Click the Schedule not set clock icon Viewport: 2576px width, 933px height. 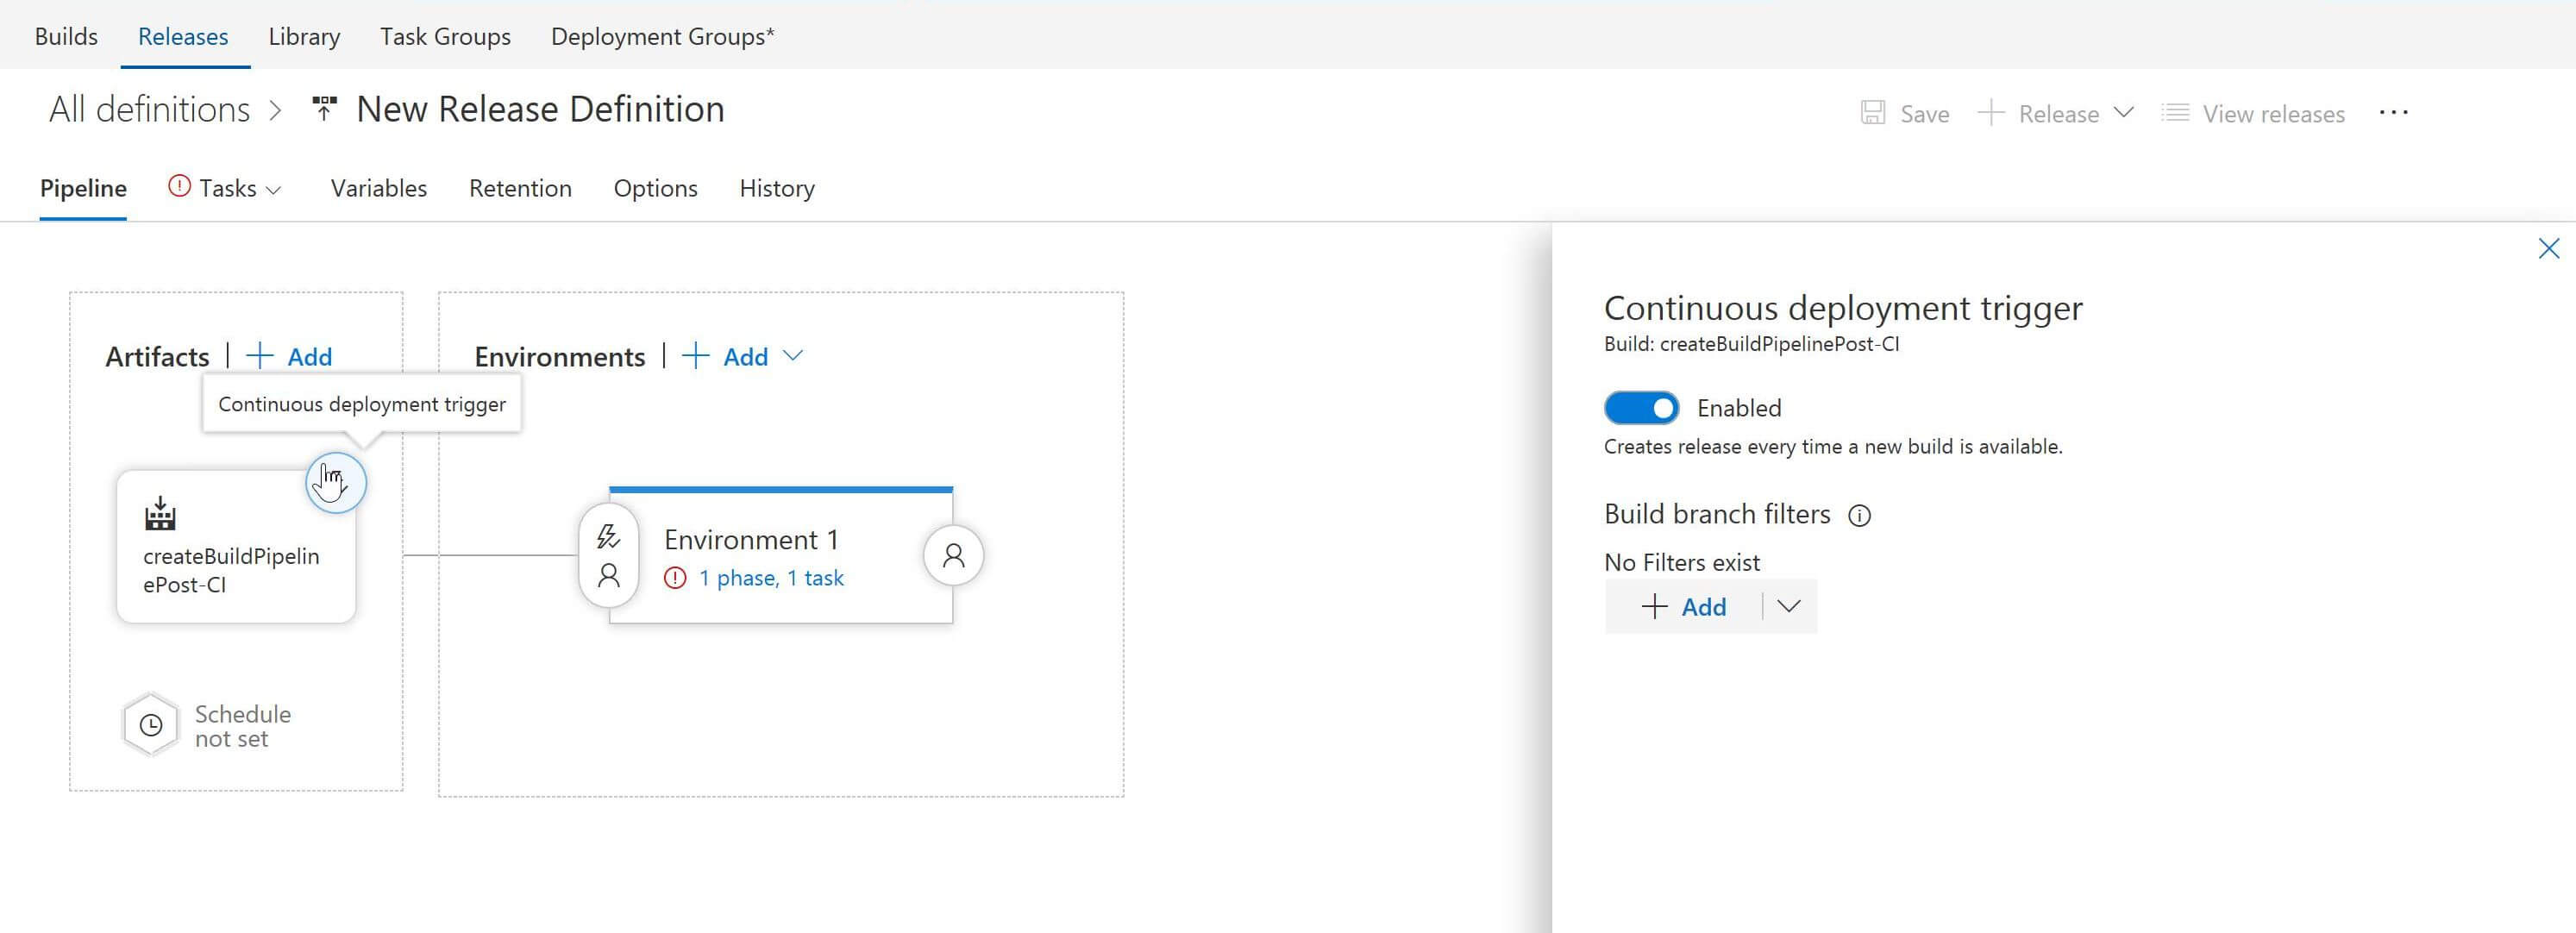[x=151, y=725]
